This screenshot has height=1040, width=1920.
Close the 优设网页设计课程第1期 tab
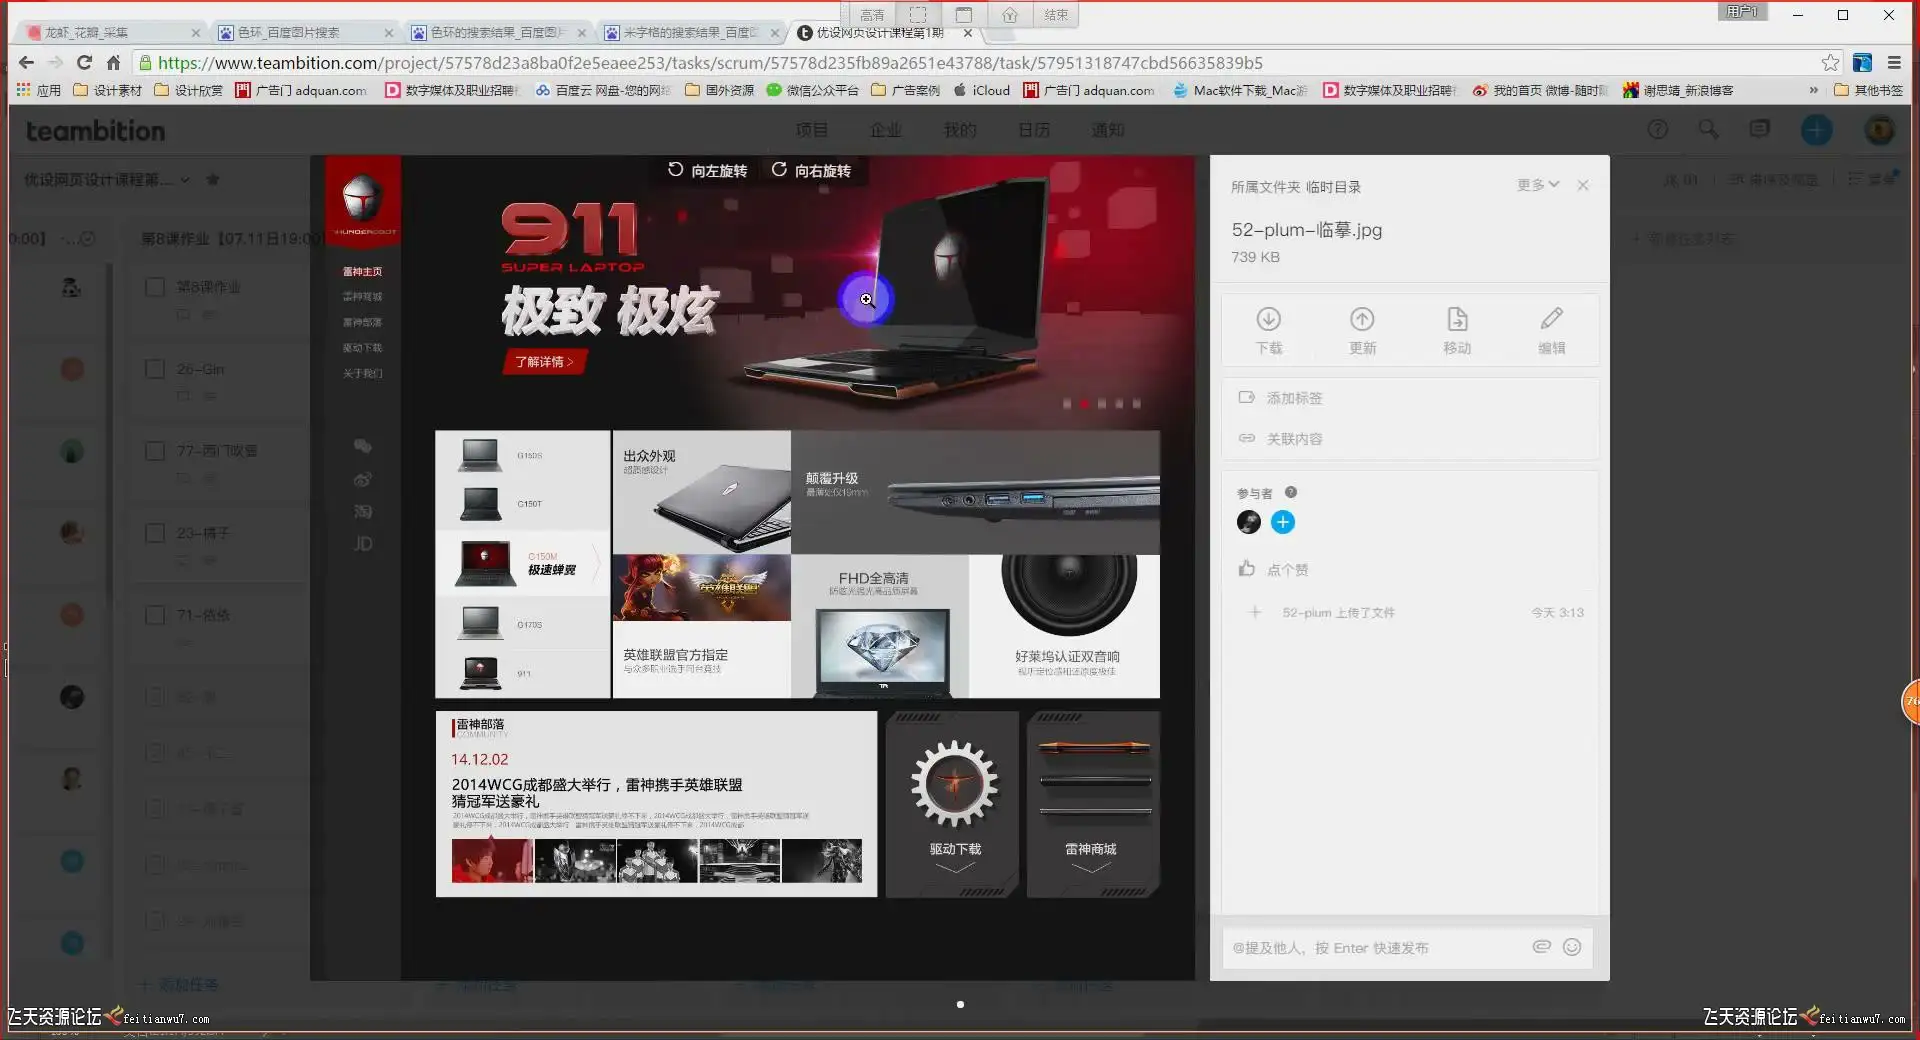pos(967,32)
